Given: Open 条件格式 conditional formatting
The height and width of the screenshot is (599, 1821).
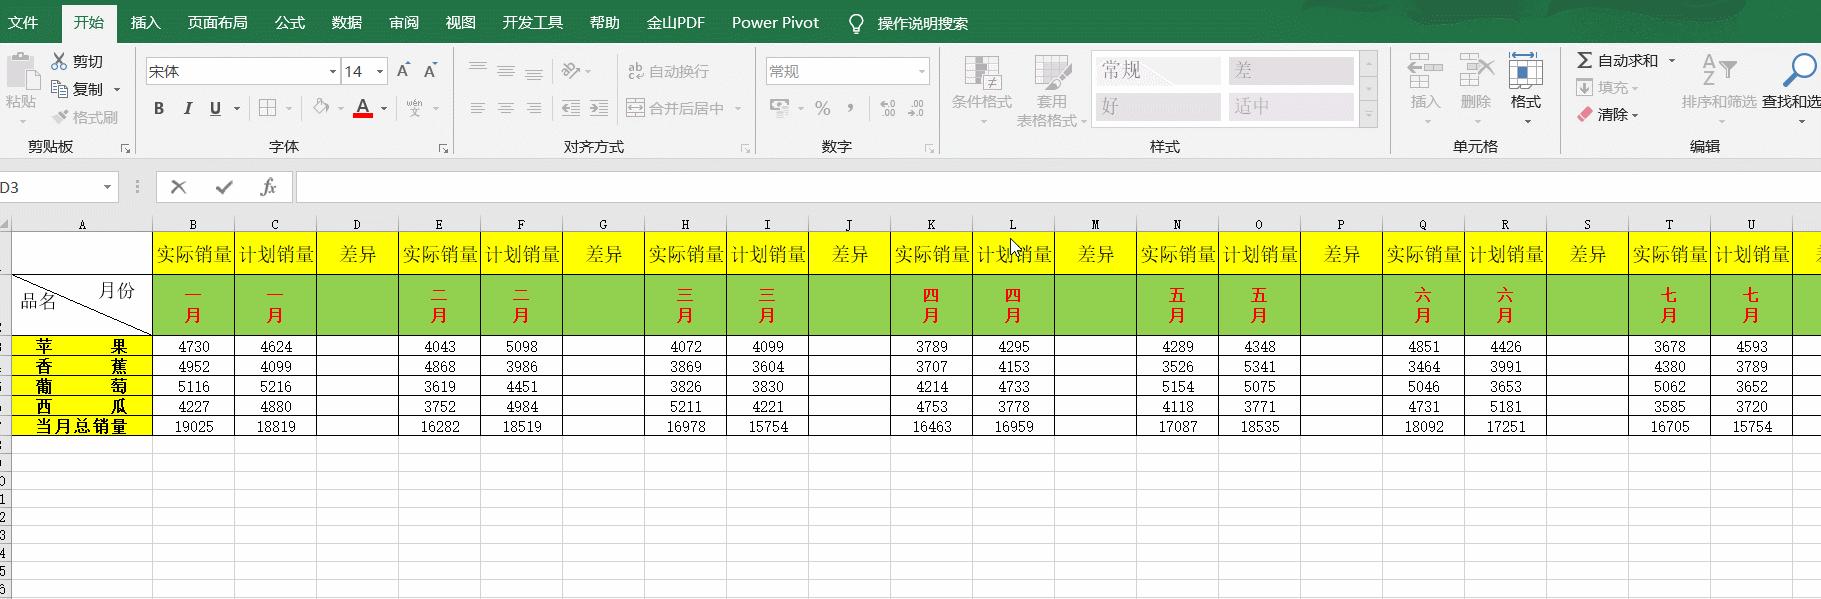Looking at the screenshot, I should [x=982, y=90].
